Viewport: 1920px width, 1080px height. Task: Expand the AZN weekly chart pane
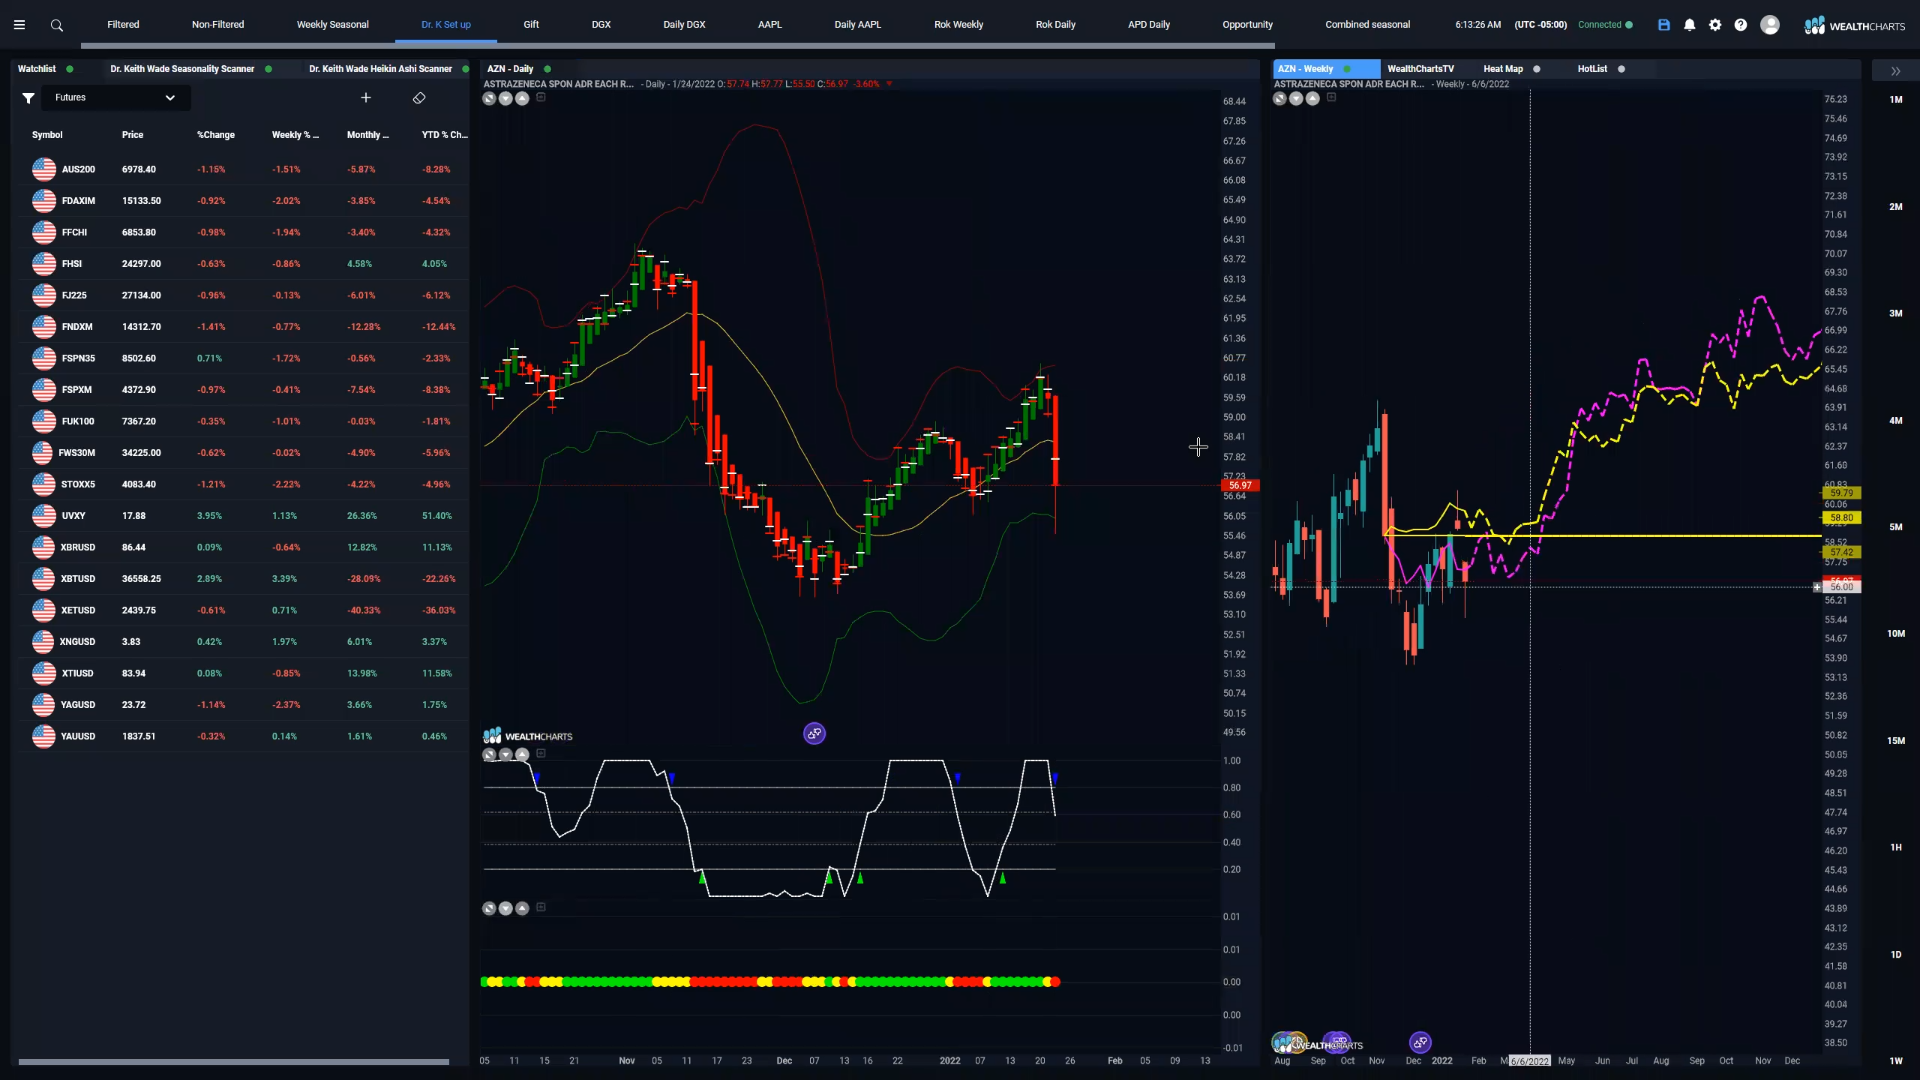tap(1280, 98)
